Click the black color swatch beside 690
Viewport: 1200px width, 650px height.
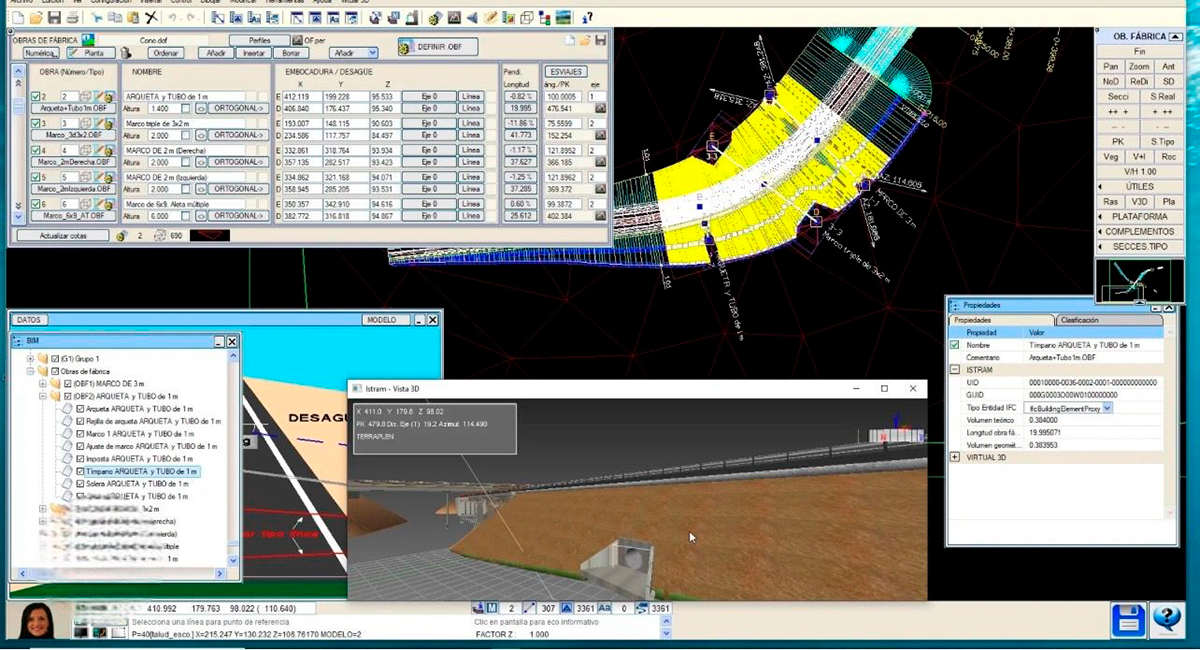pyautogui.click(x=209, y=236)
